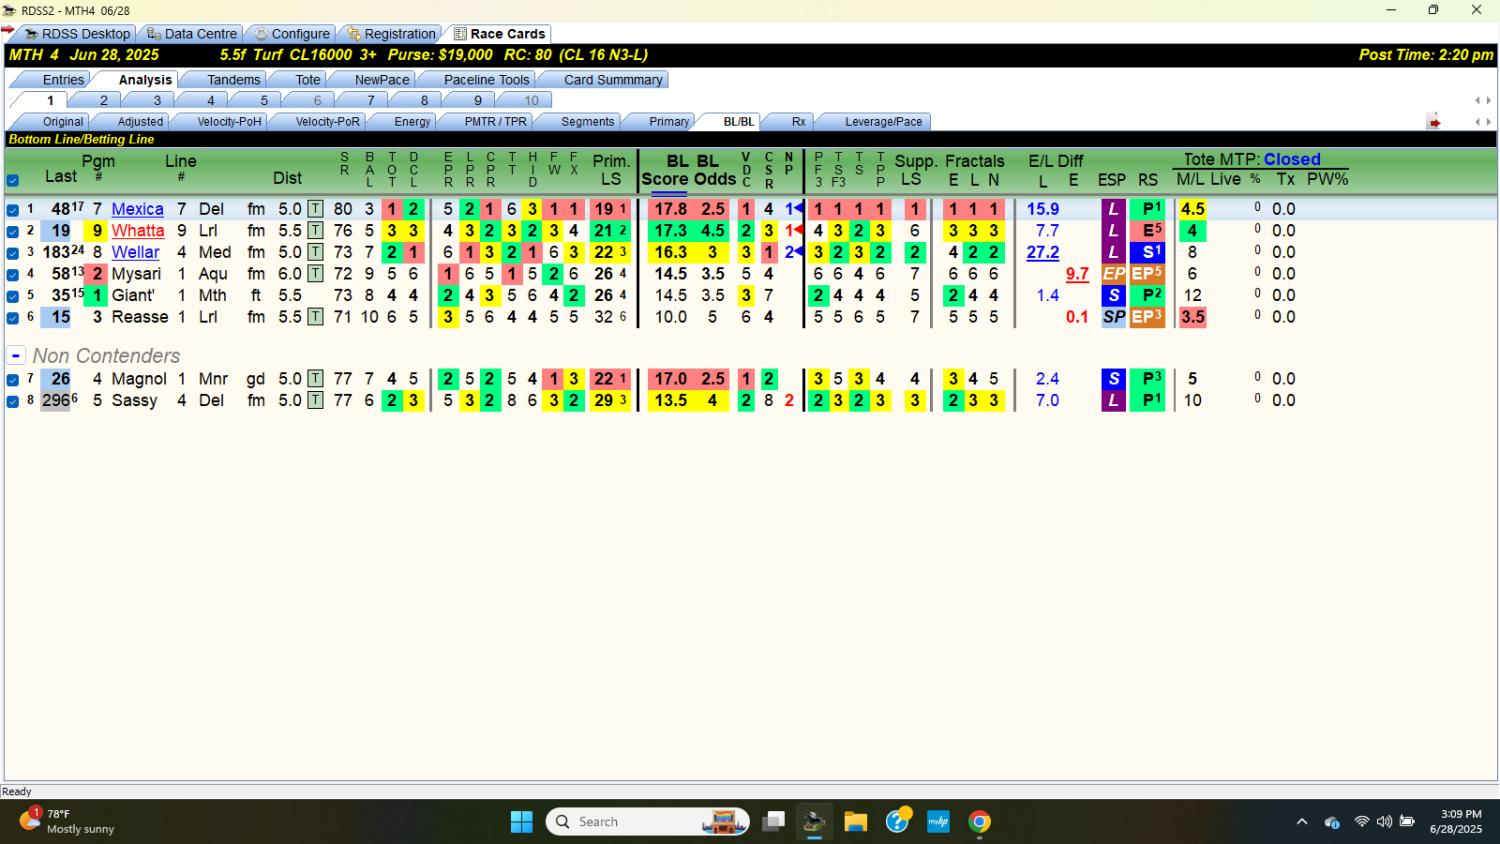Click the Windows taskbar Search box
Viewport: 1500px width, 844px height.
[x=648, y=822]
